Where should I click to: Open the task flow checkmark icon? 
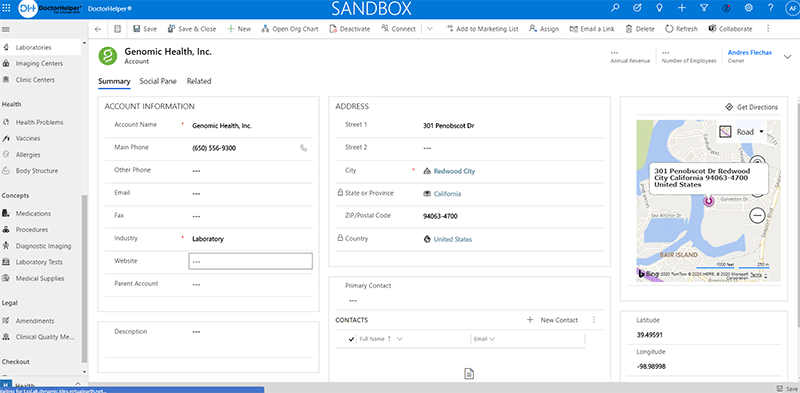637,8
